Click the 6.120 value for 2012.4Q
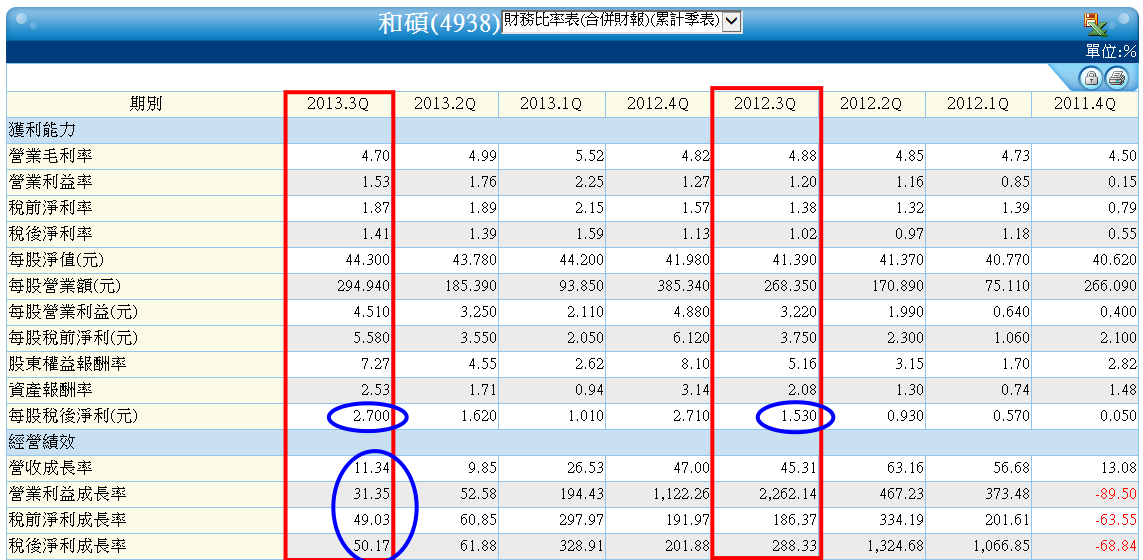The height and width of the screenshot is (560, 1143). [690, 338]
